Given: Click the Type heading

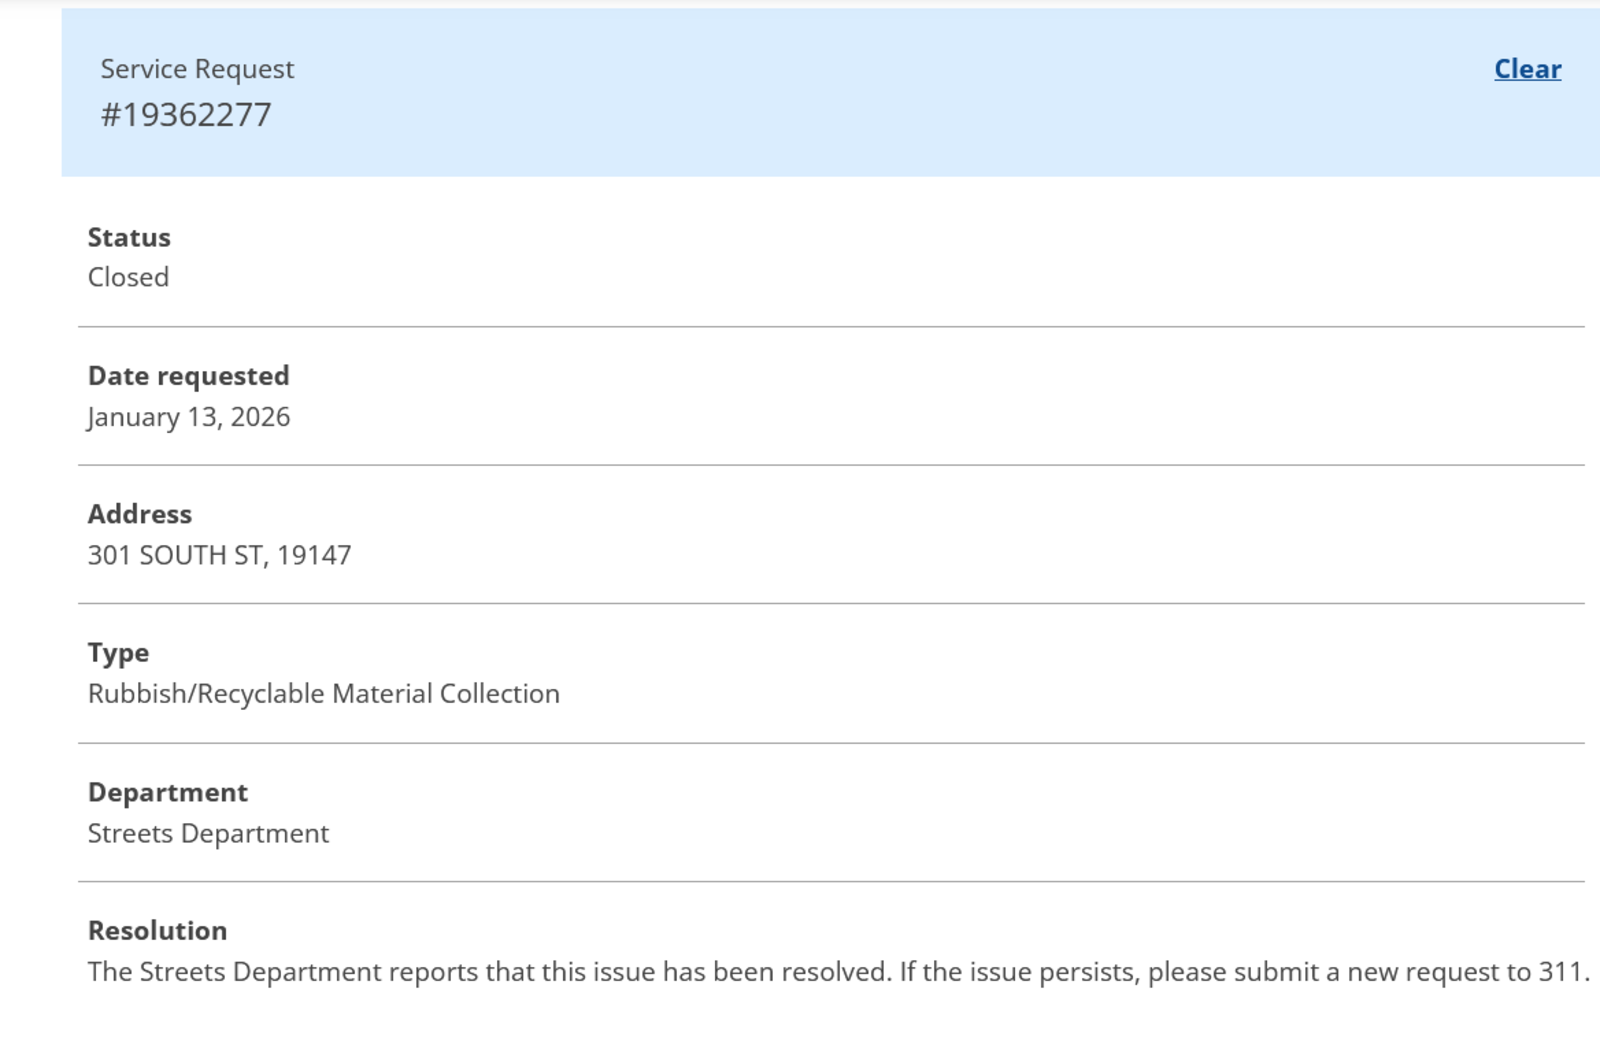Looking at the screenshot, I should [118, 653].
